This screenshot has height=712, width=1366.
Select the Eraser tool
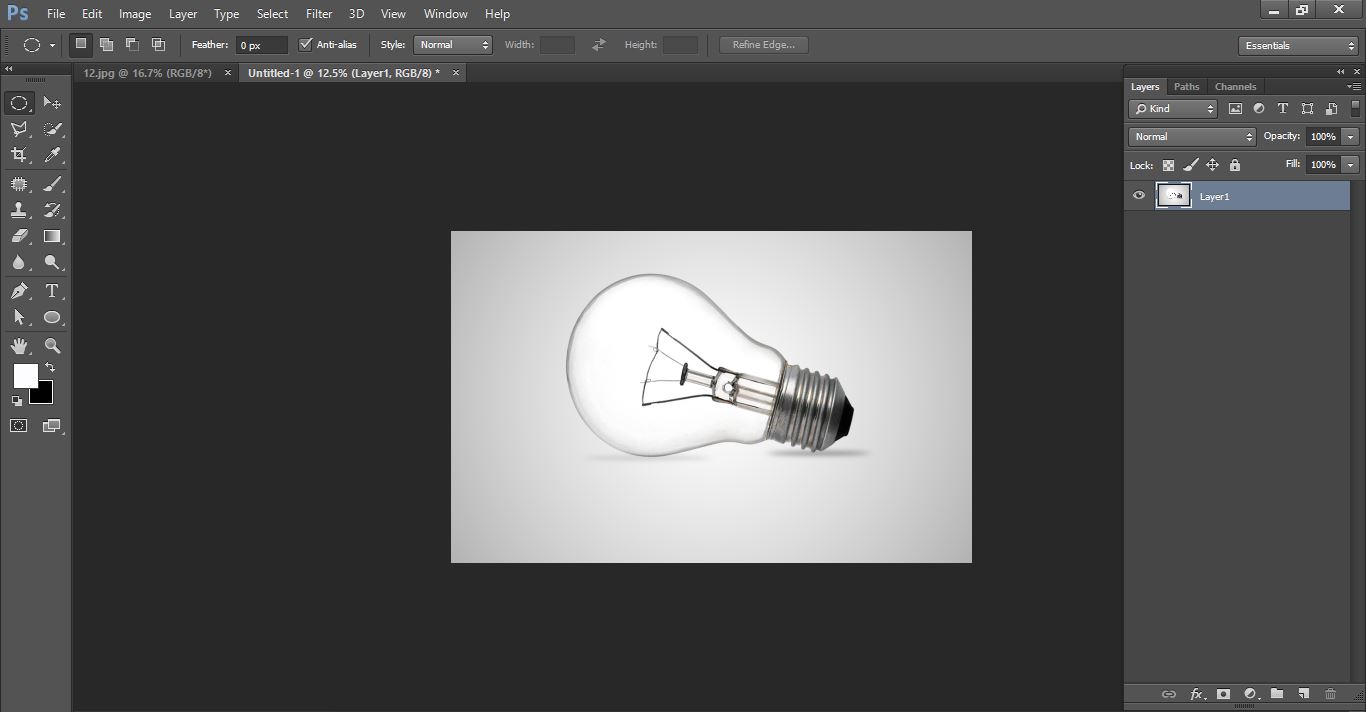[21, 236]
